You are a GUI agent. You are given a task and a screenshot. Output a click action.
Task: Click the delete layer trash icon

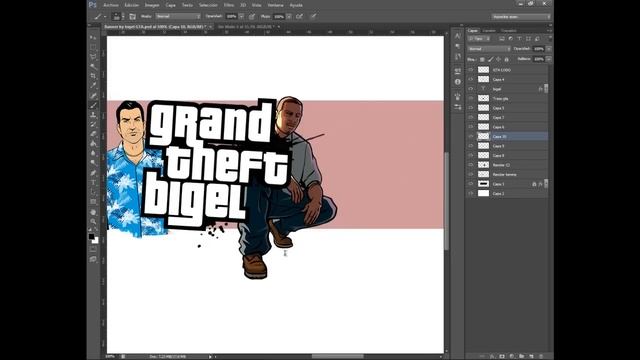click(541, 356)
